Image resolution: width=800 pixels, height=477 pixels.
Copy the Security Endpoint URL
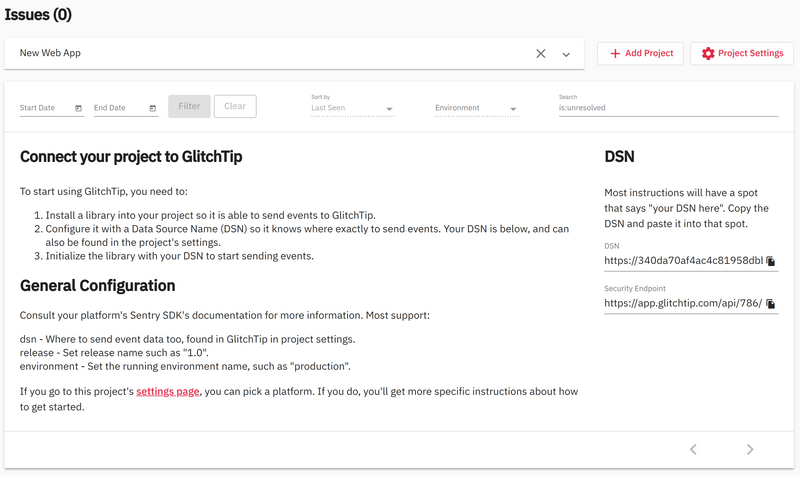tap(771, 304)
